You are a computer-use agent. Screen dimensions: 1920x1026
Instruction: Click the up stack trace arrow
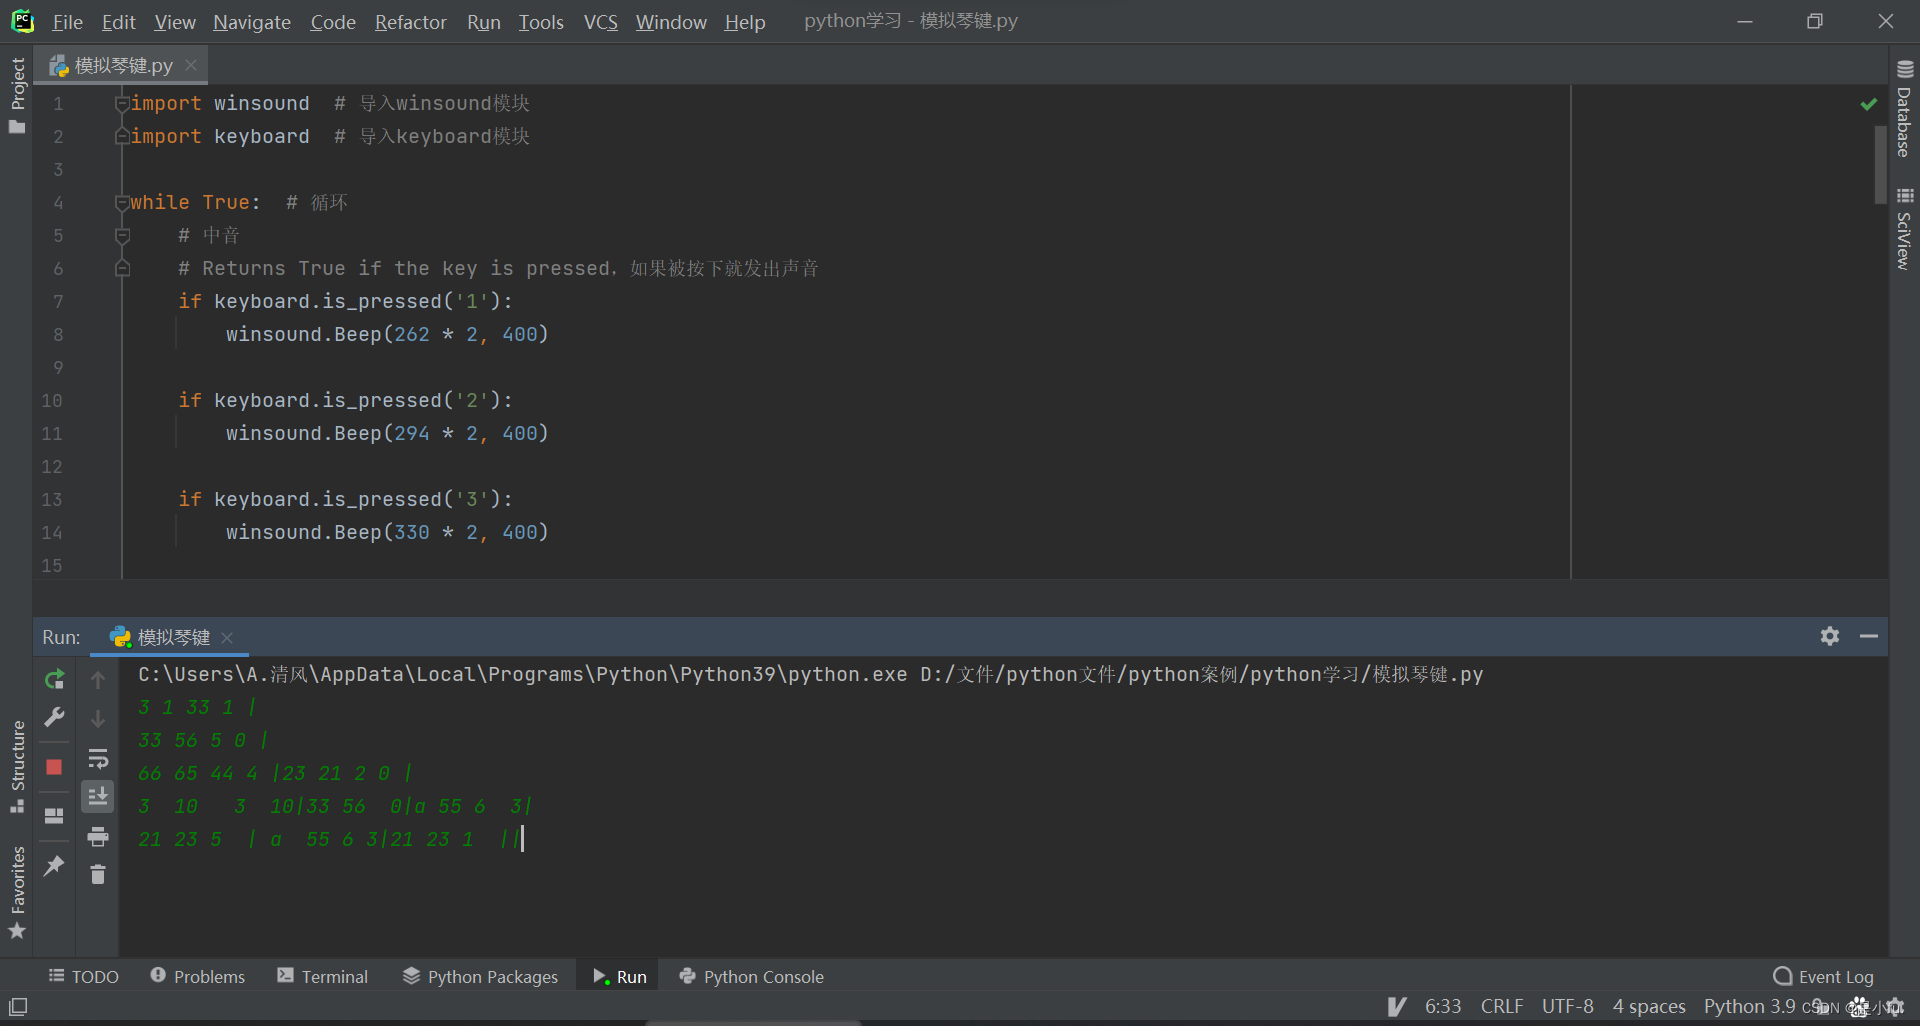[98, 679]
